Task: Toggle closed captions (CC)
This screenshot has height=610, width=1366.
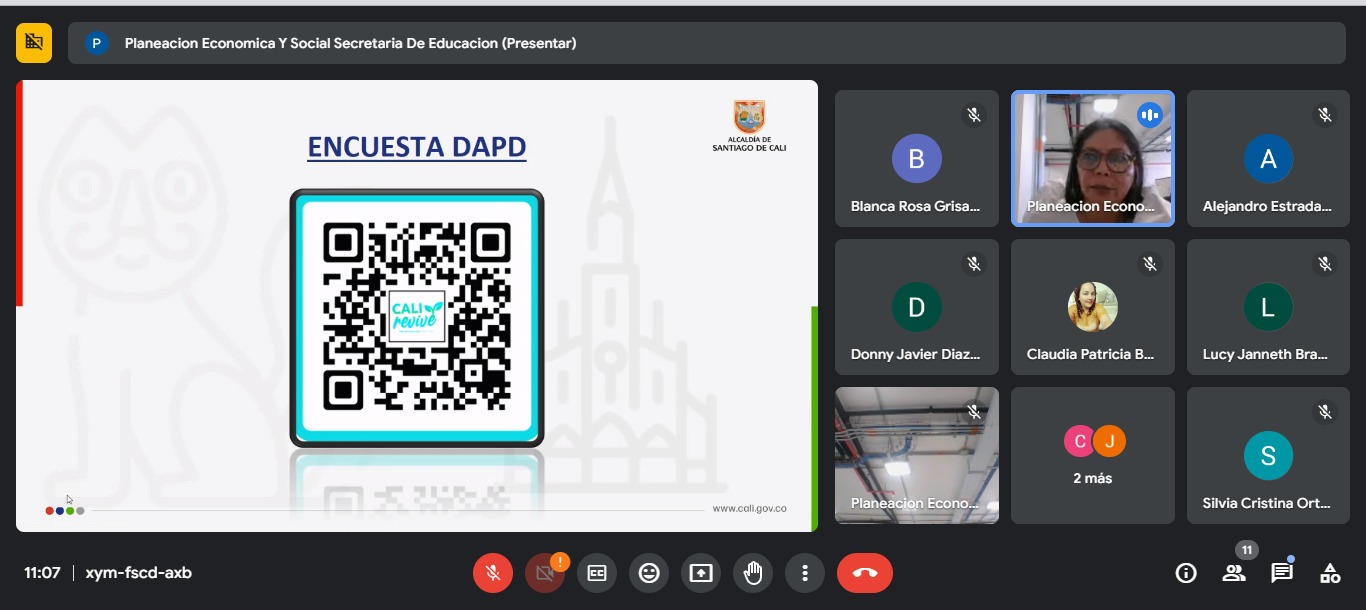Action: pyautogui.click(x=597, y=573)
